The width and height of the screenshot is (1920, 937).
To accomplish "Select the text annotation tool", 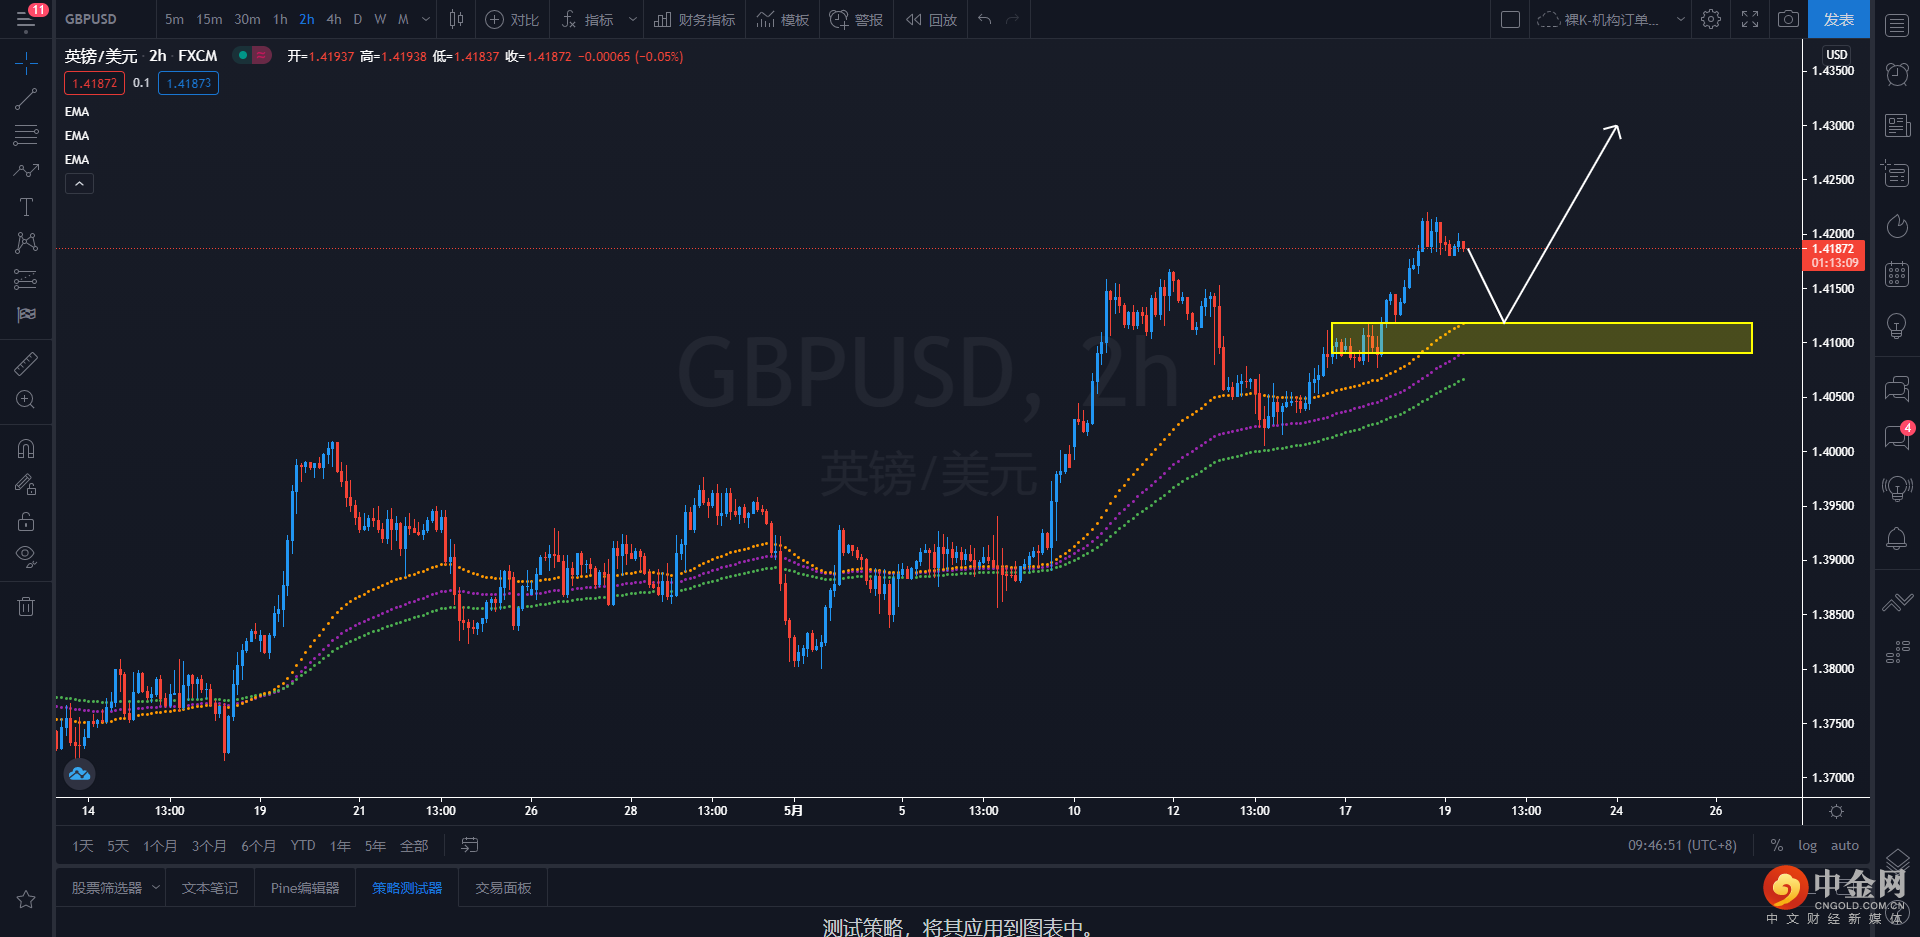I will (26, 207).
